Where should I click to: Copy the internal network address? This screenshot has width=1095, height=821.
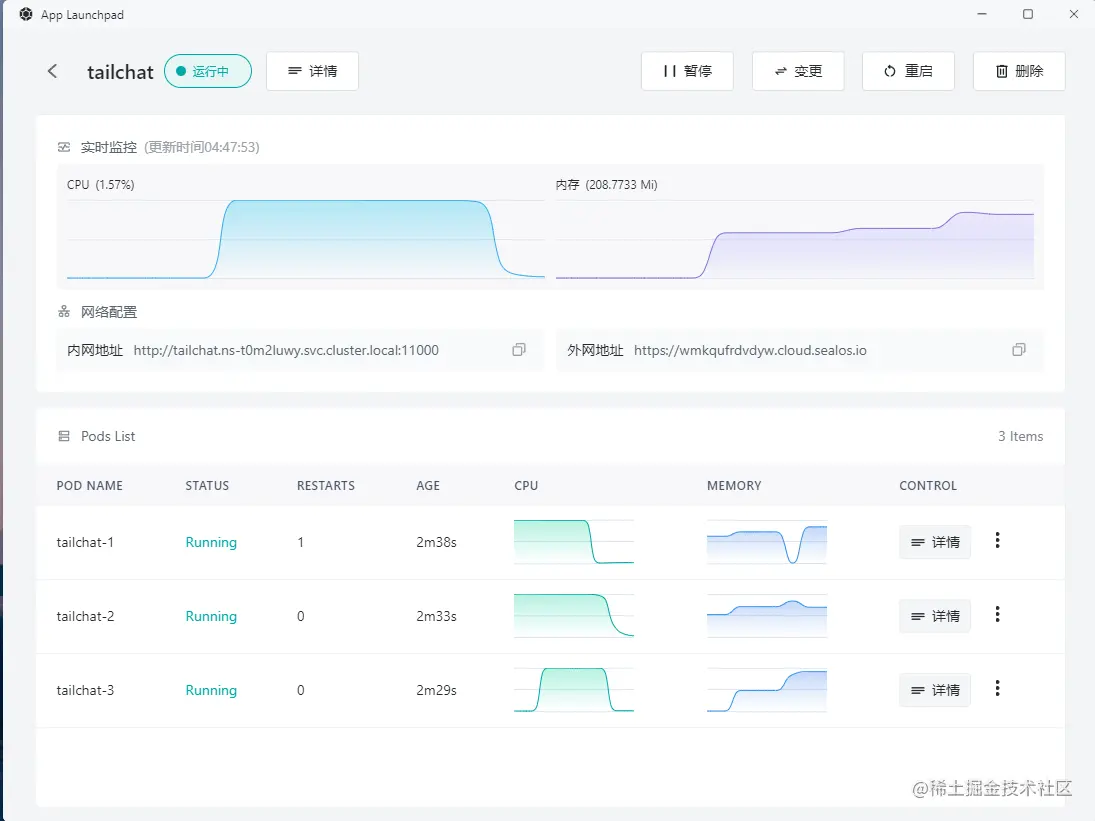coord(519,350)
